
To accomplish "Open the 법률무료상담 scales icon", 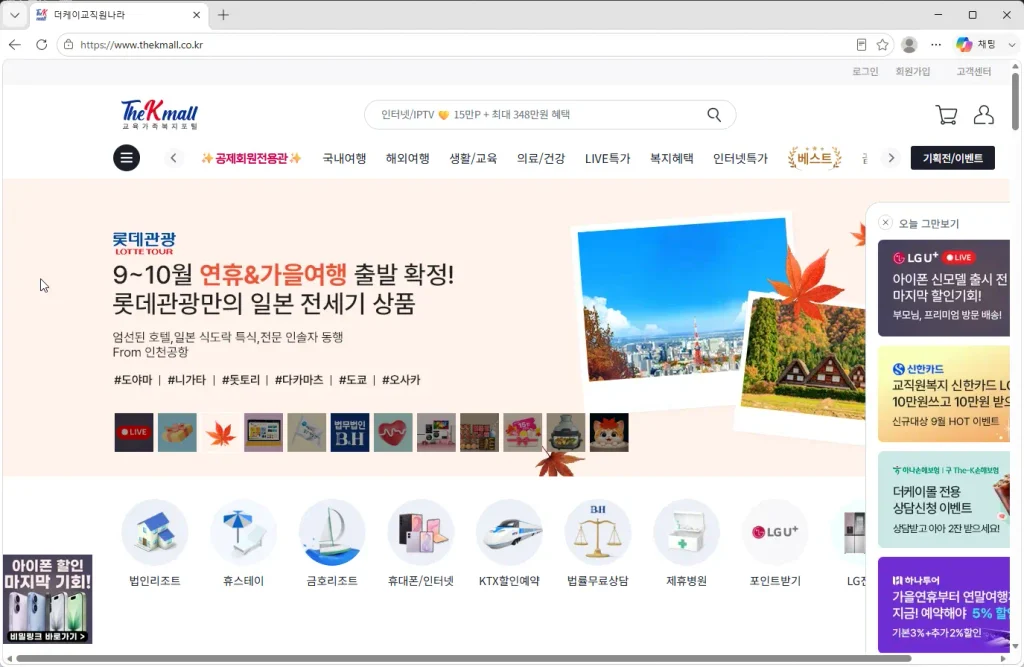I will [x=598, y=532].
